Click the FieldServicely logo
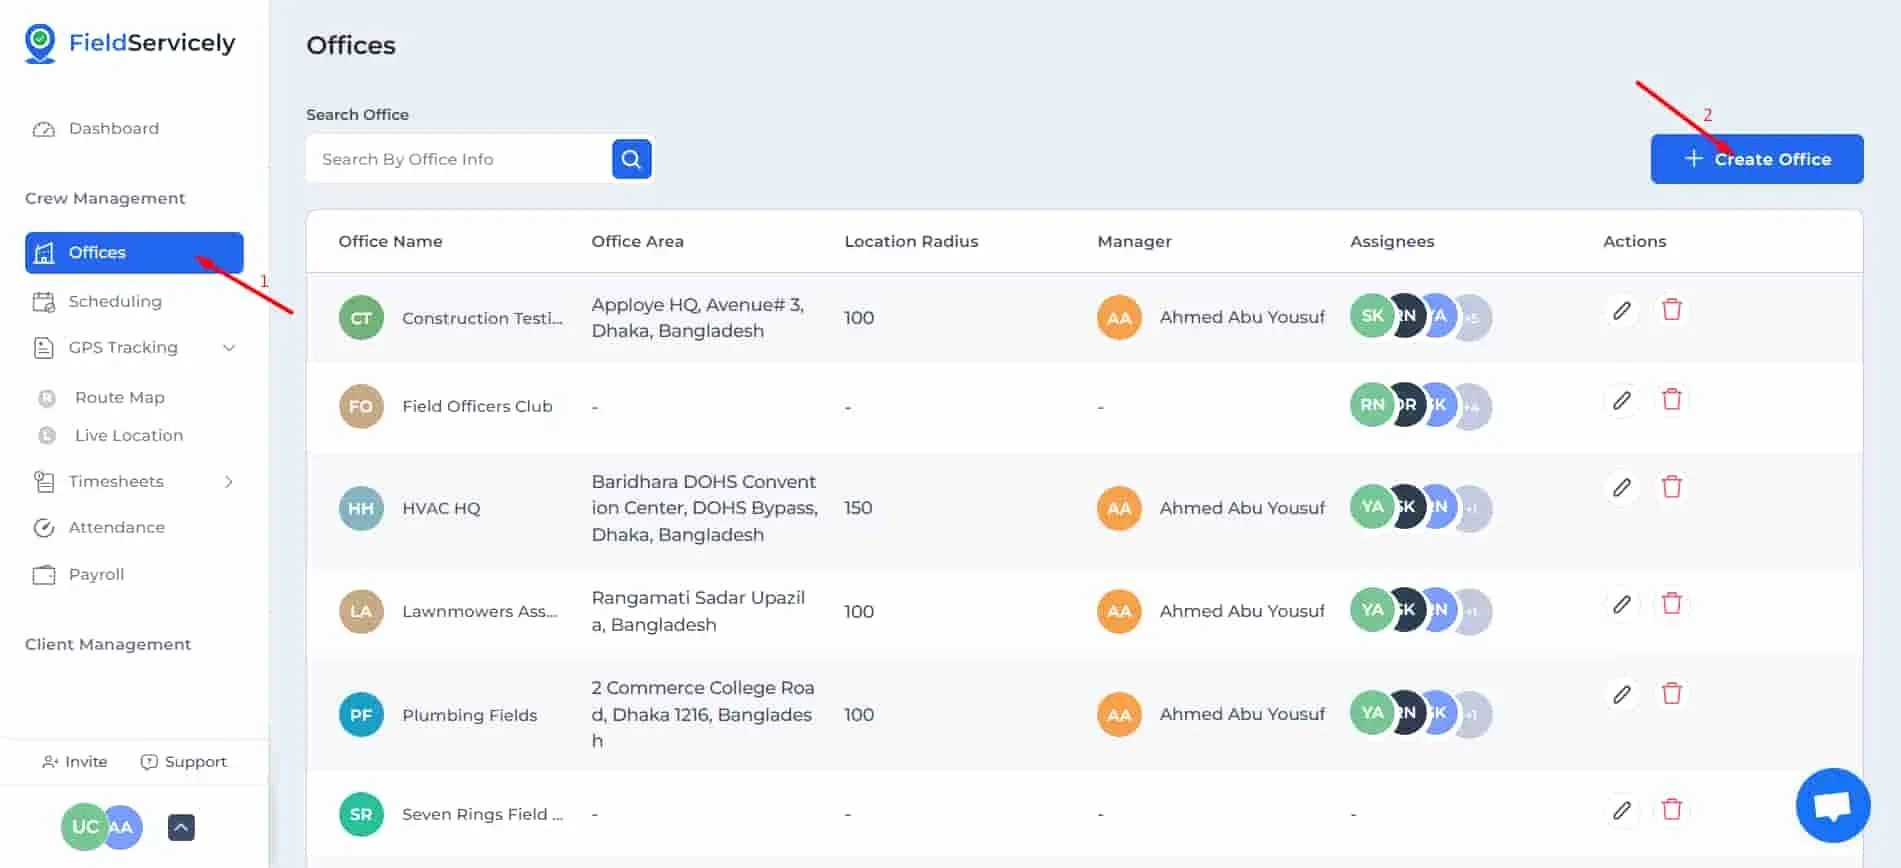 tap(130, 43)
